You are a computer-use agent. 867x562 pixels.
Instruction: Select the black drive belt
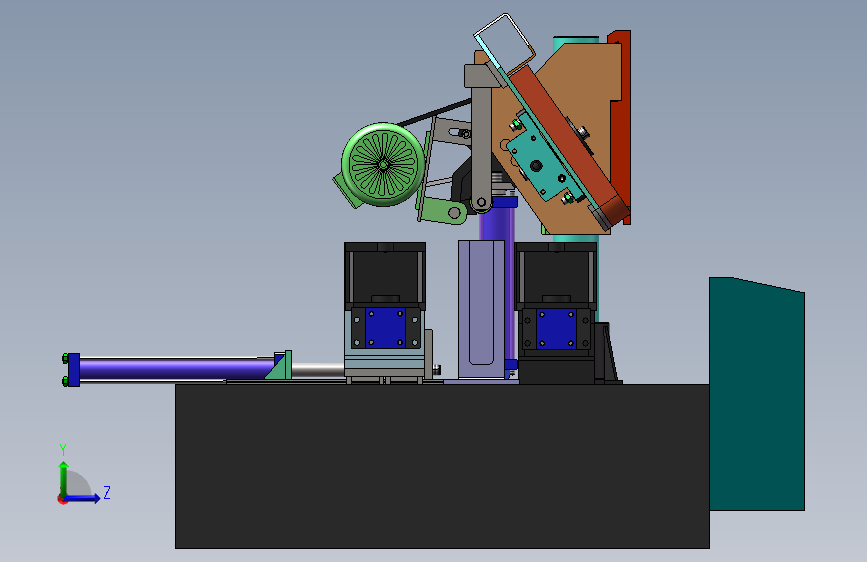(x=434, y=113)
